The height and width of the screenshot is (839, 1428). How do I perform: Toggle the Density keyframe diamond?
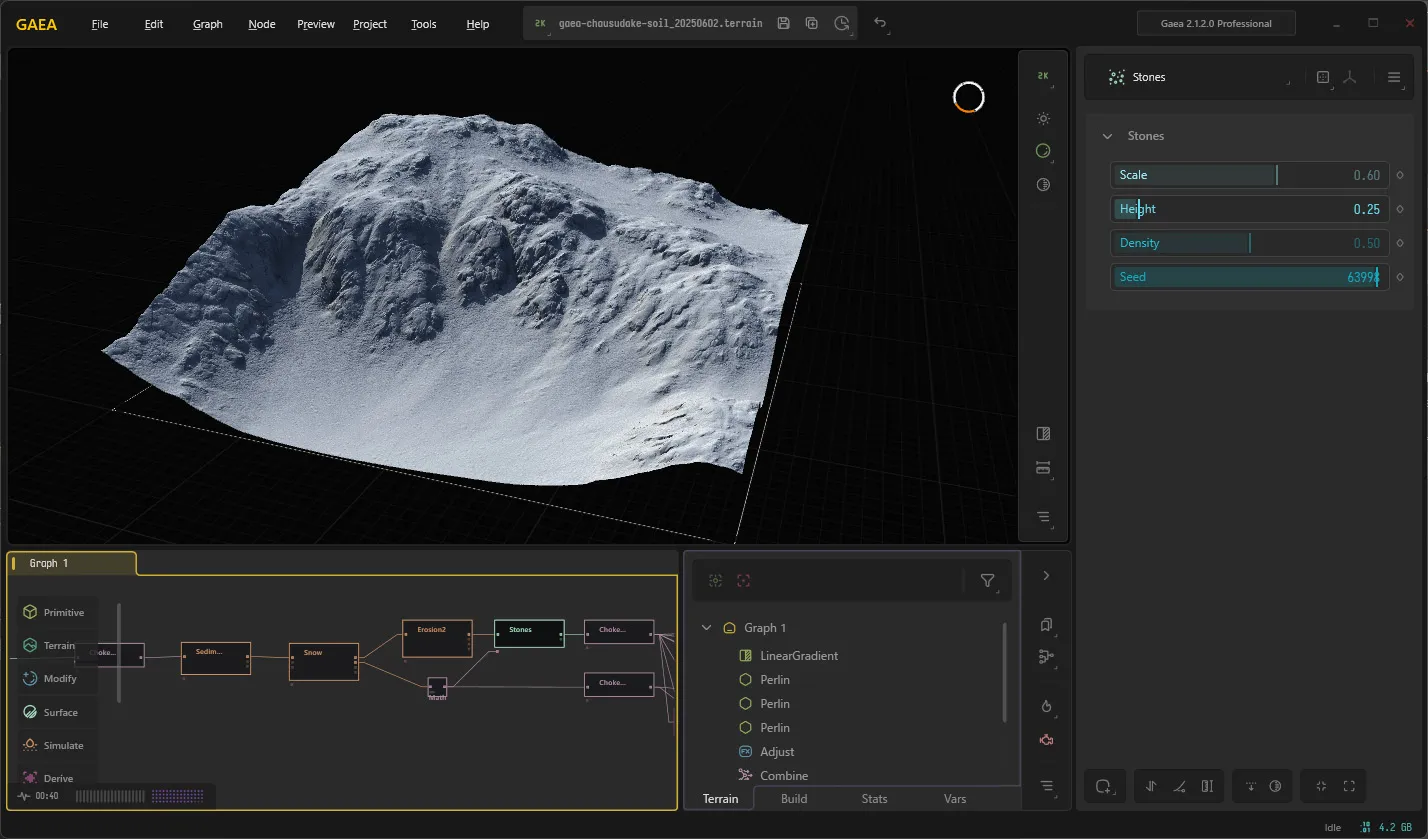(1400, 243)
